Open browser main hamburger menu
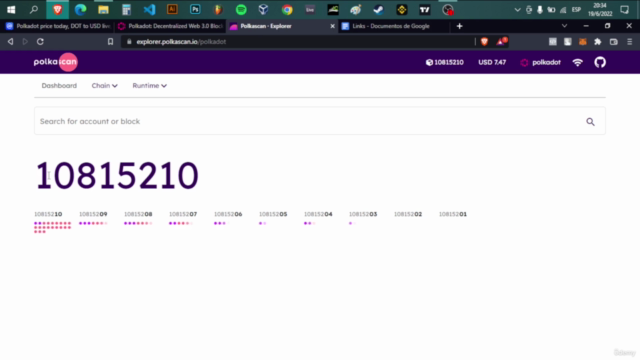This screenshot has height=360, width=640. pos(629,42)
